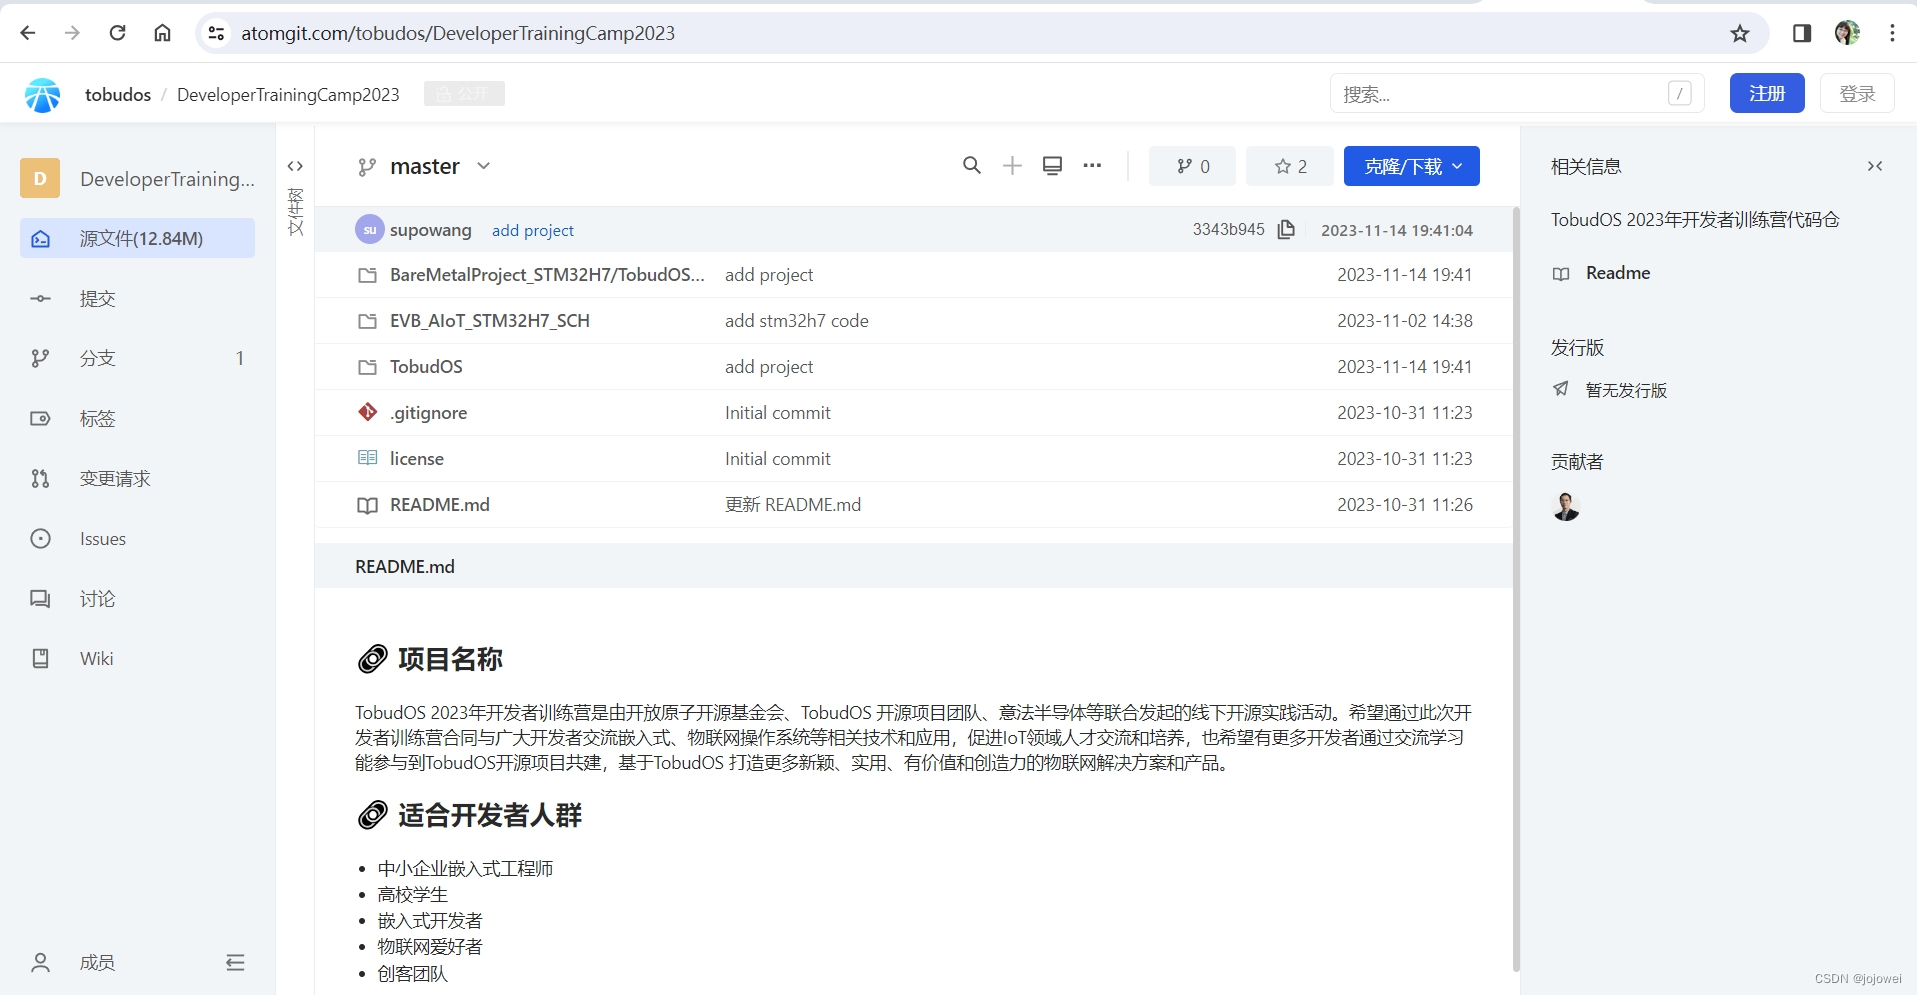Collapse the 相关信息 side panel
Viewport: 1917px width, 995px height.
click(x=1875, y=166)
